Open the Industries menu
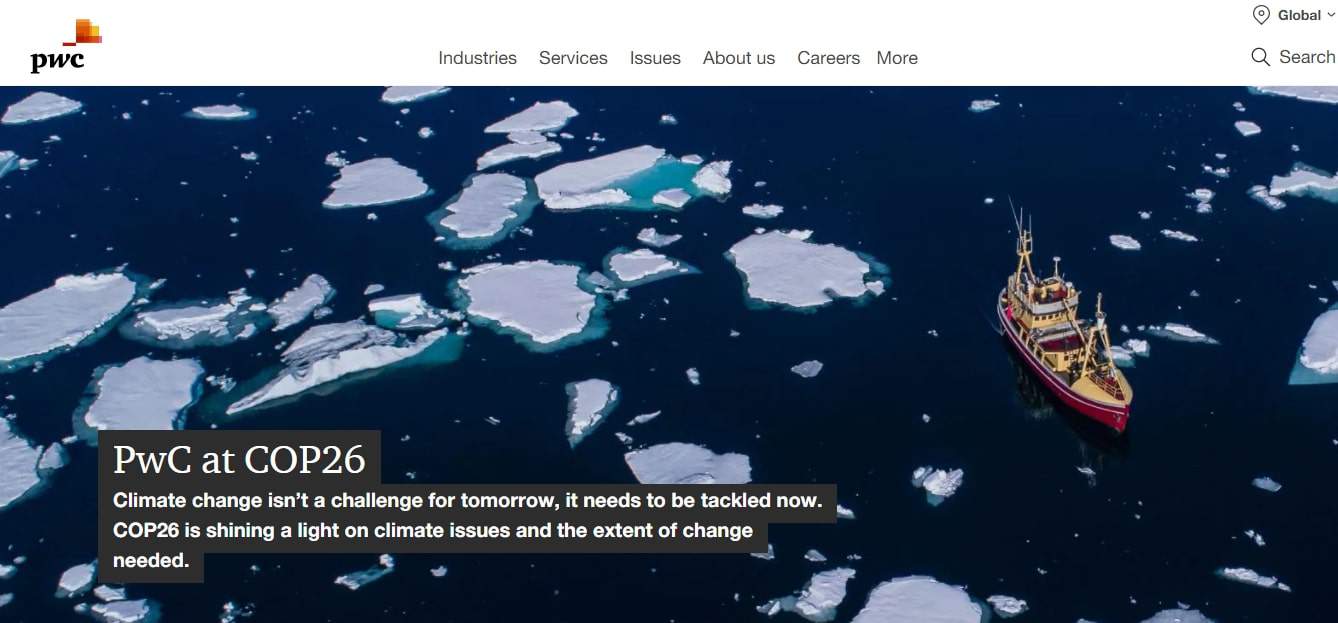This screenshot has height=623, width=1338. click(477, 58)
